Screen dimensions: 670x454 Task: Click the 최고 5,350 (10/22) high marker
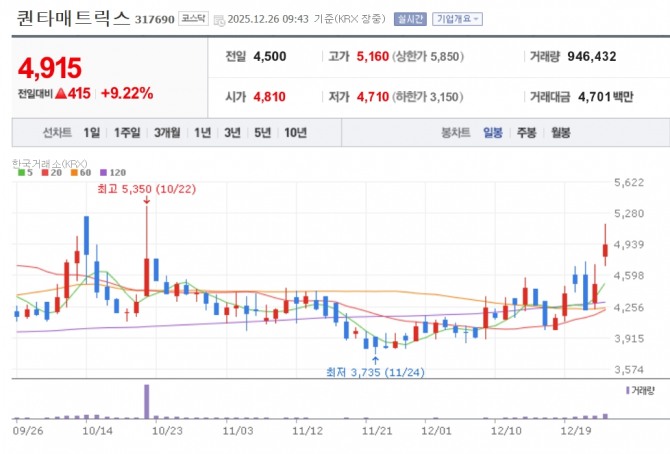tap(147, 189)
